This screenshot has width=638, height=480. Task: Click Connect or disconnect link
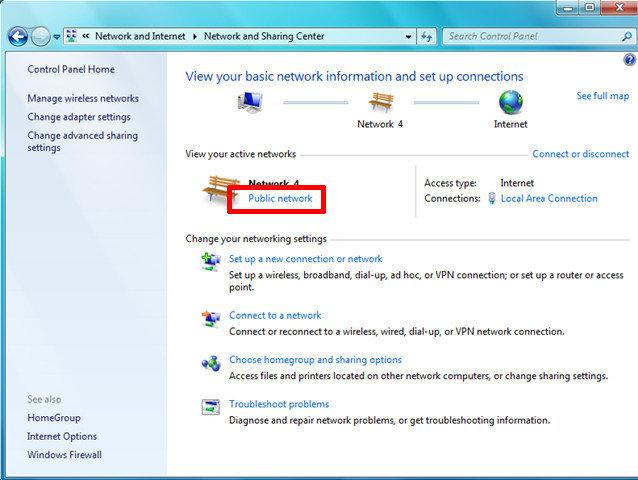[581, 154]
